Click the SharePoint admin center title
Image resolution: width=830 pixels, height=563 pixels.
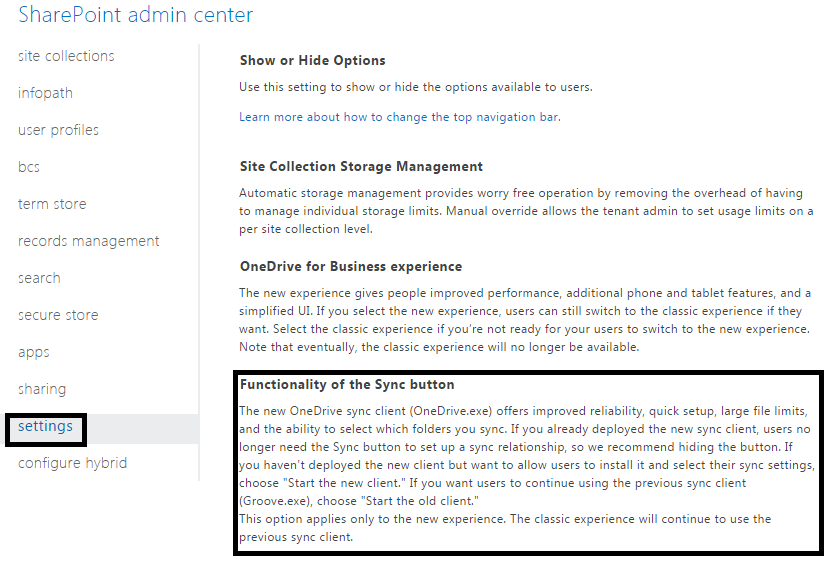click(135, 15)
